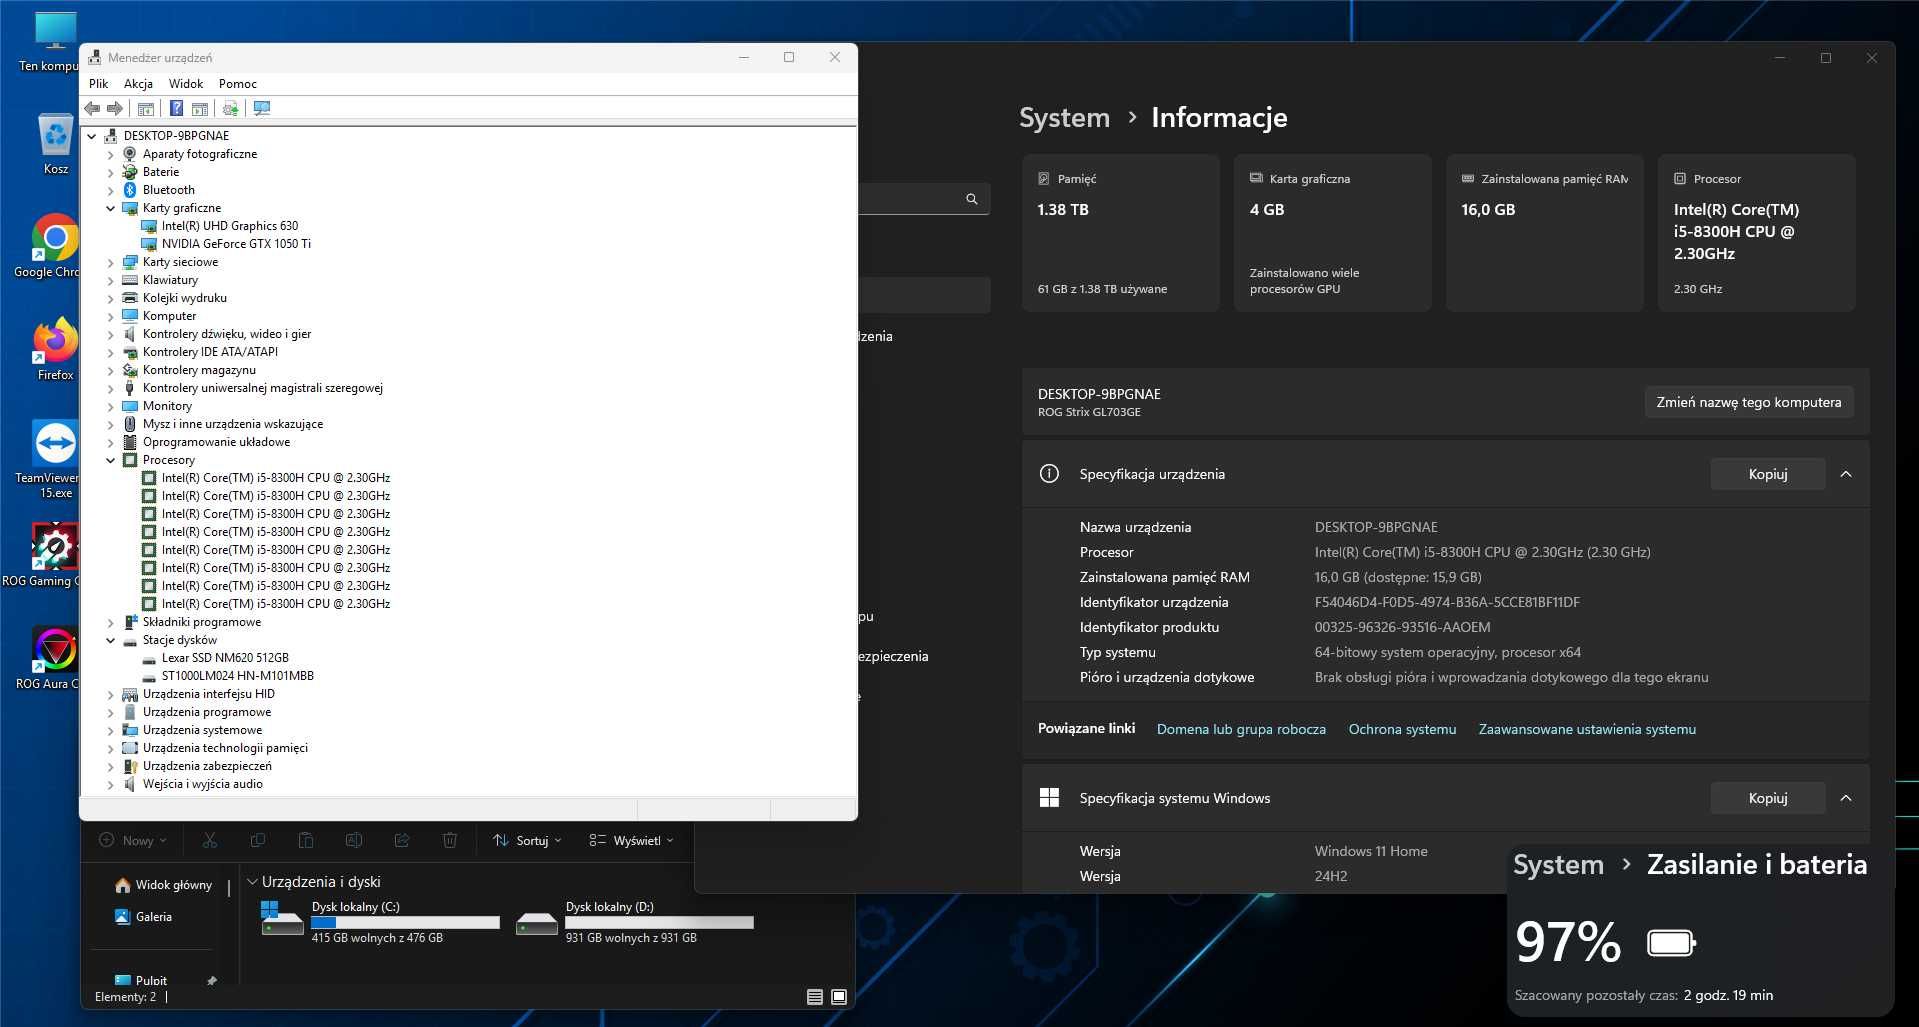1919x1027 pixels.
Task: Open the Pomoc menu in Device Manager
Action: coord(238,84)
